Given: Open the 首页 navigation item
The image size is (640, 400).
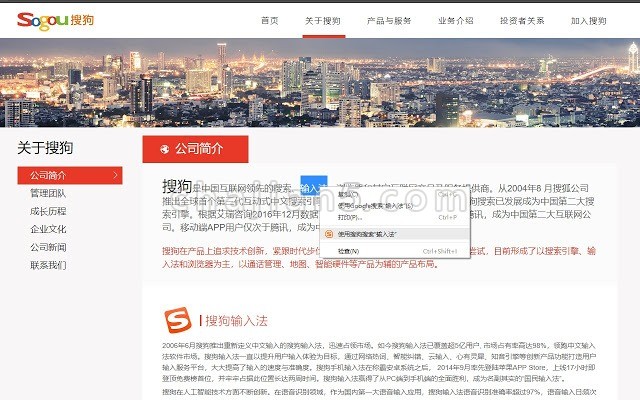Looking at the screenshot, I should click(x=270, y=21).
